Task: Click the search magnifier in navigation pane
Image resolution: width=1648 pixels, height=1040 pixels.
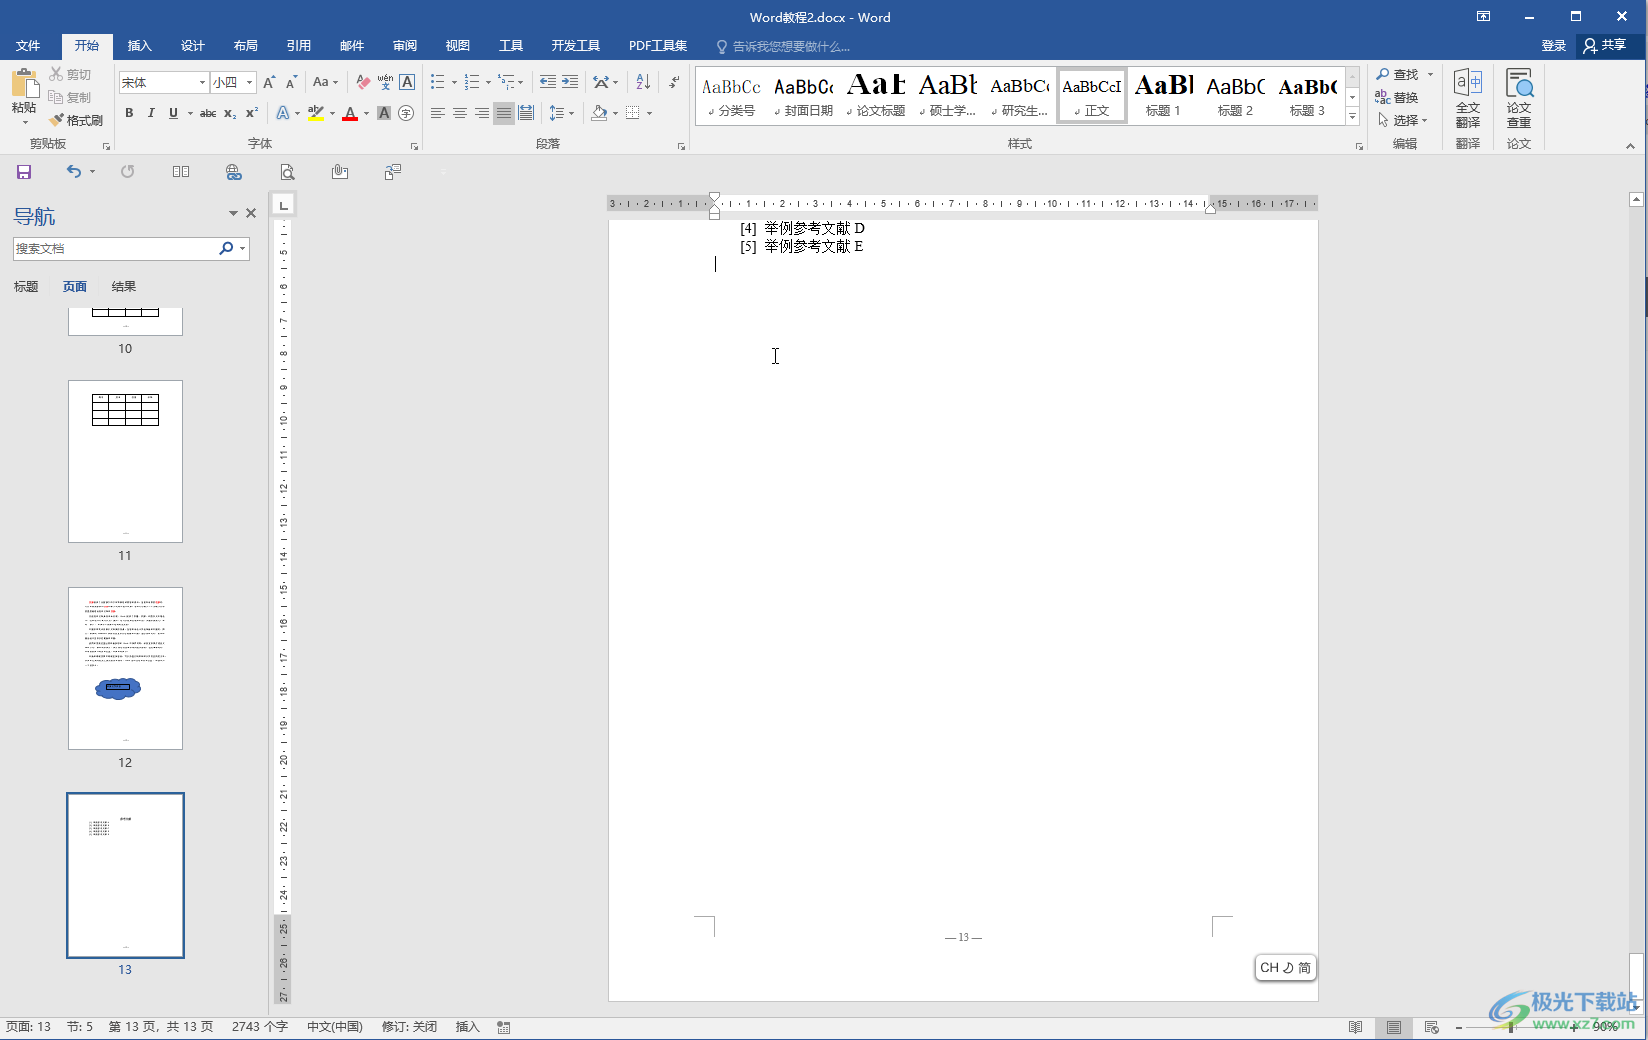Action: [226, 248]
